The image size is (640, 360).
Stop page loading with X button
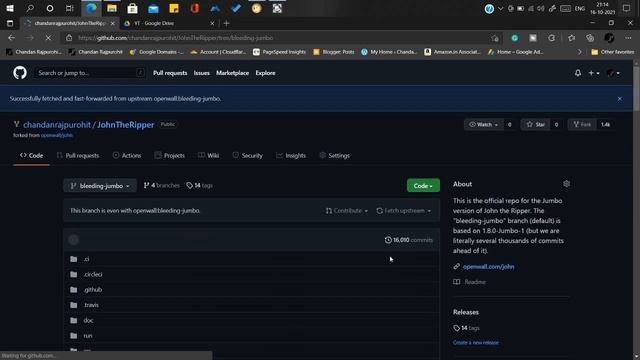[x=48, y=38]
